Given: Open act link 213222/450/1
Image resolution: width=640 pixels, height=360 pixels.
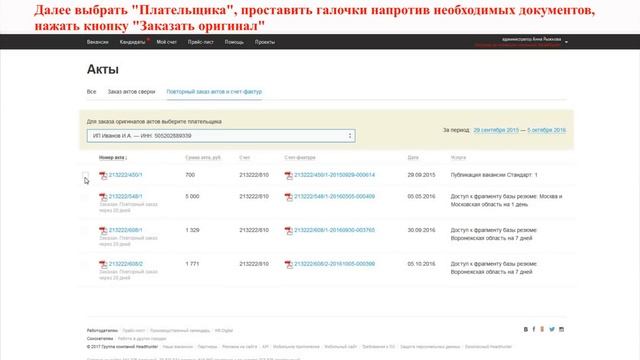Looking at the screenshot, I should coord(126,175).
